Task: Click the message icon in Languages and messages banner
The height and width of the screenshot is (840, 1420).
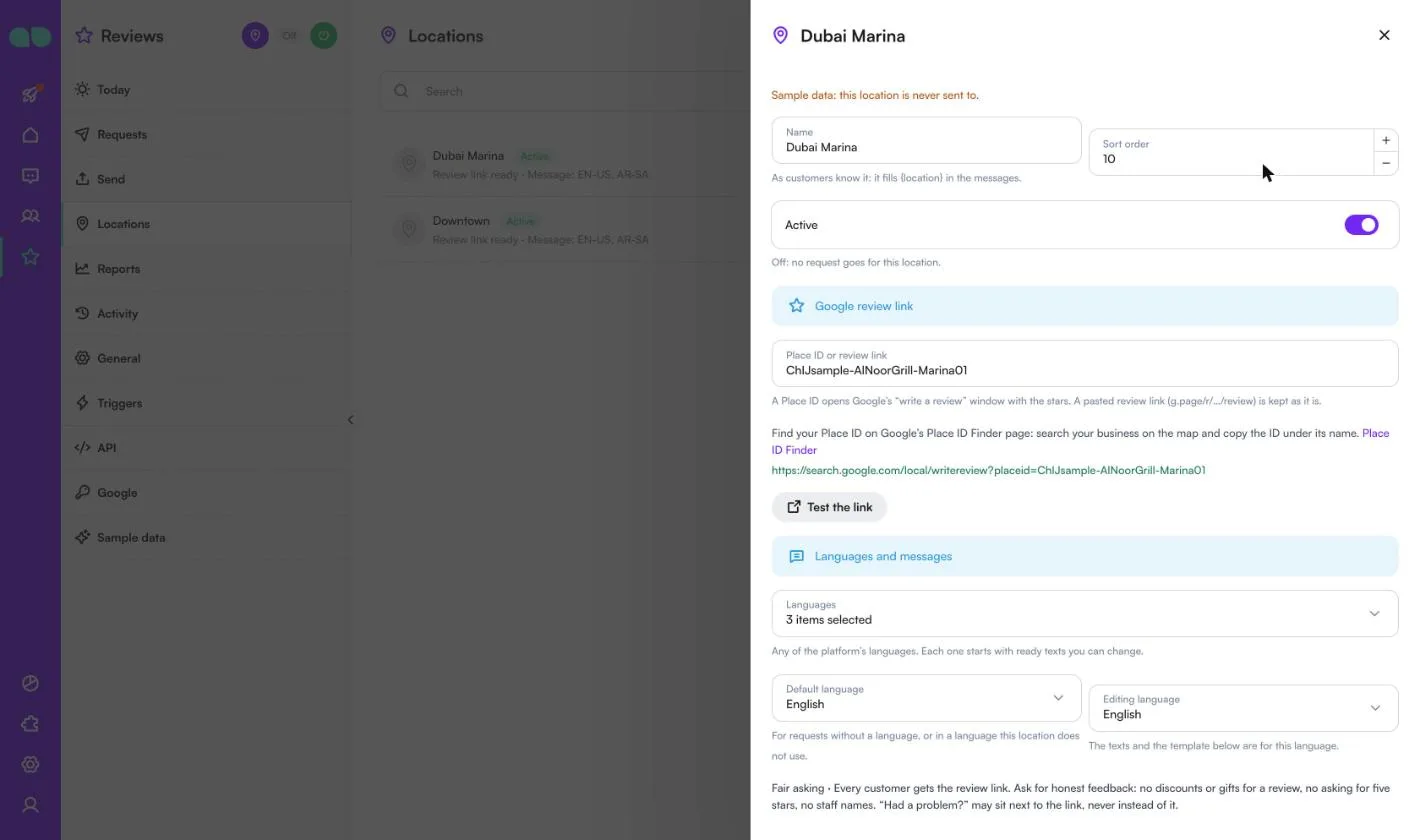Action: tap(796, 556)
